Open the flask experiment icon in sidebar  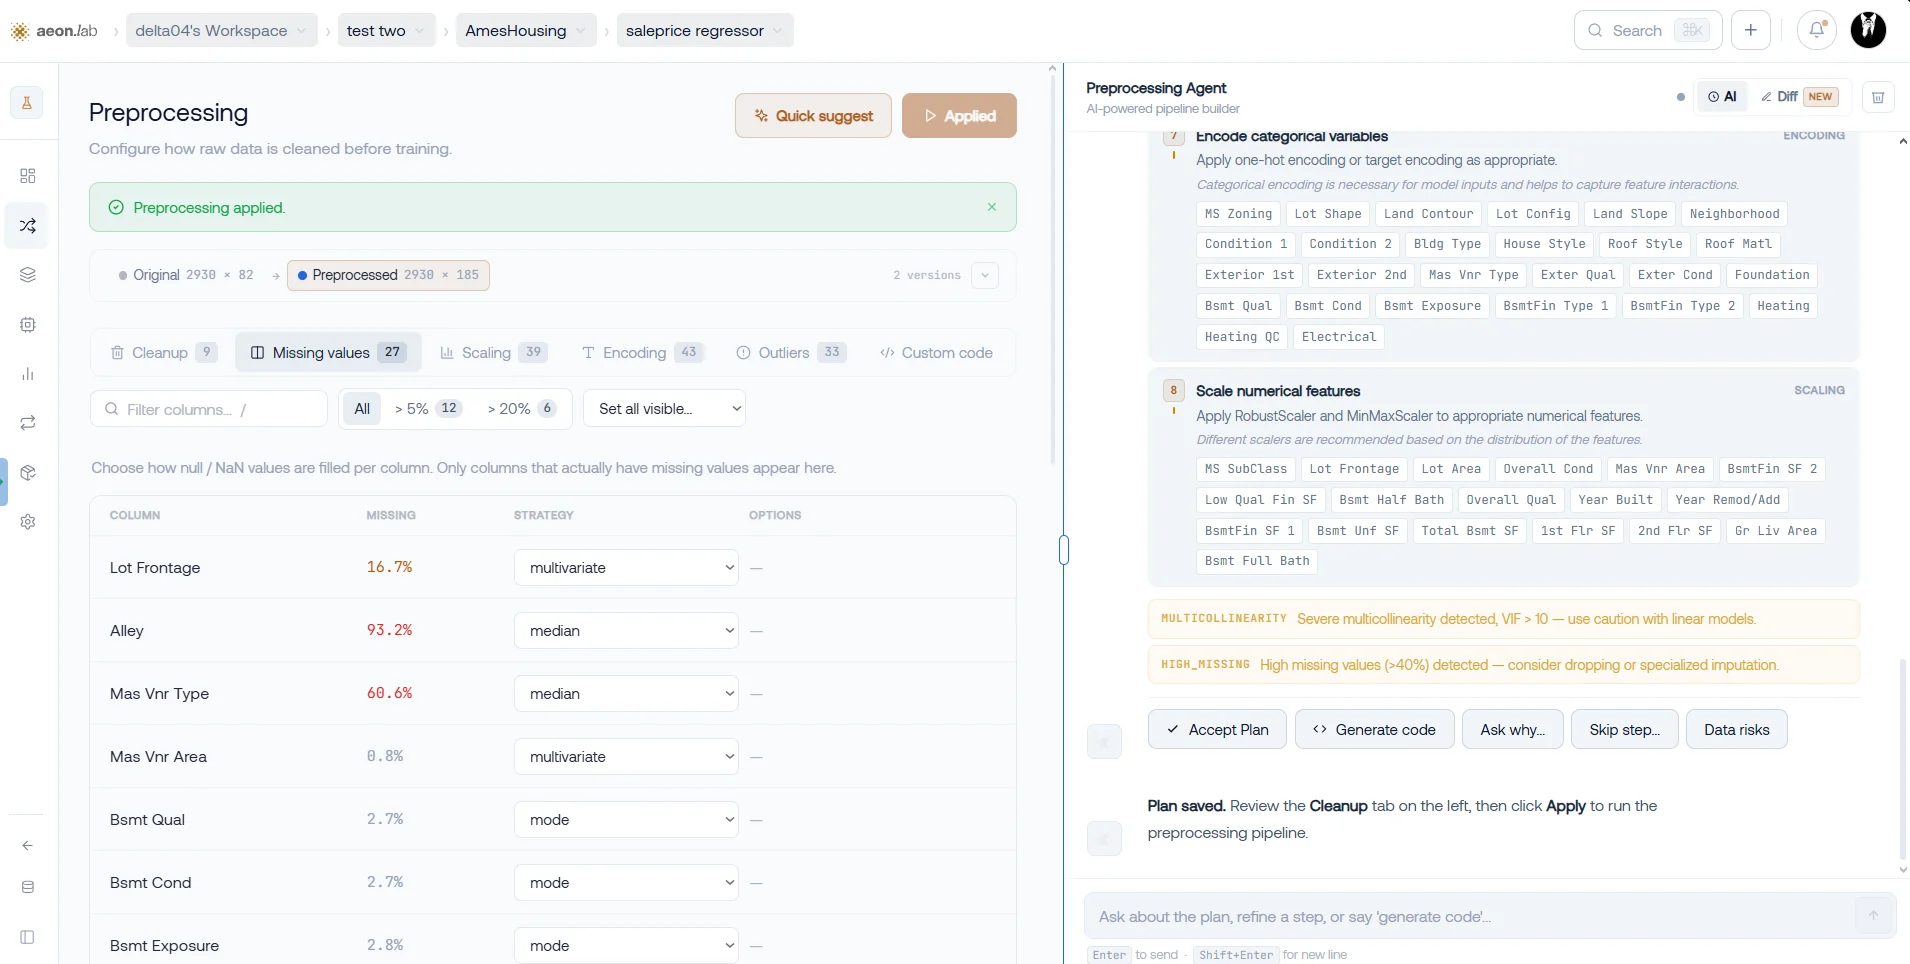(27, 103)
